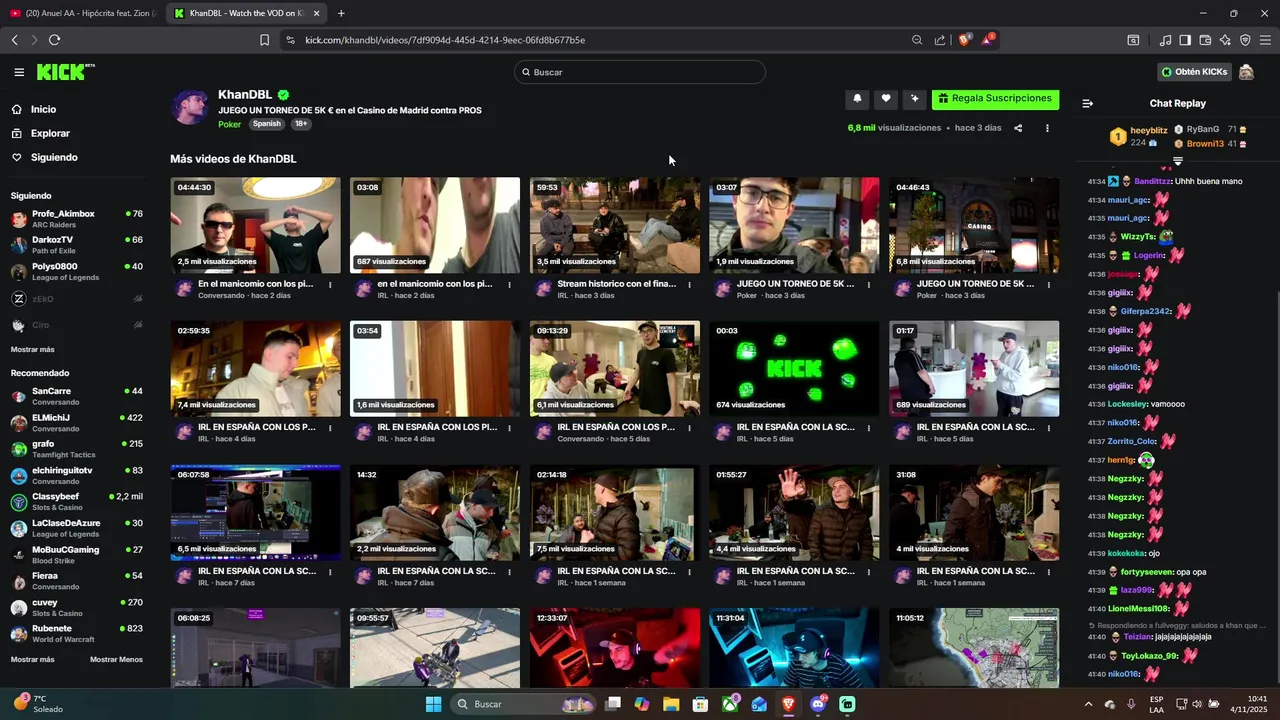This screenshot has width=1280, height=720.
Task: Open the Poker category link
Action: click(229, 124)
